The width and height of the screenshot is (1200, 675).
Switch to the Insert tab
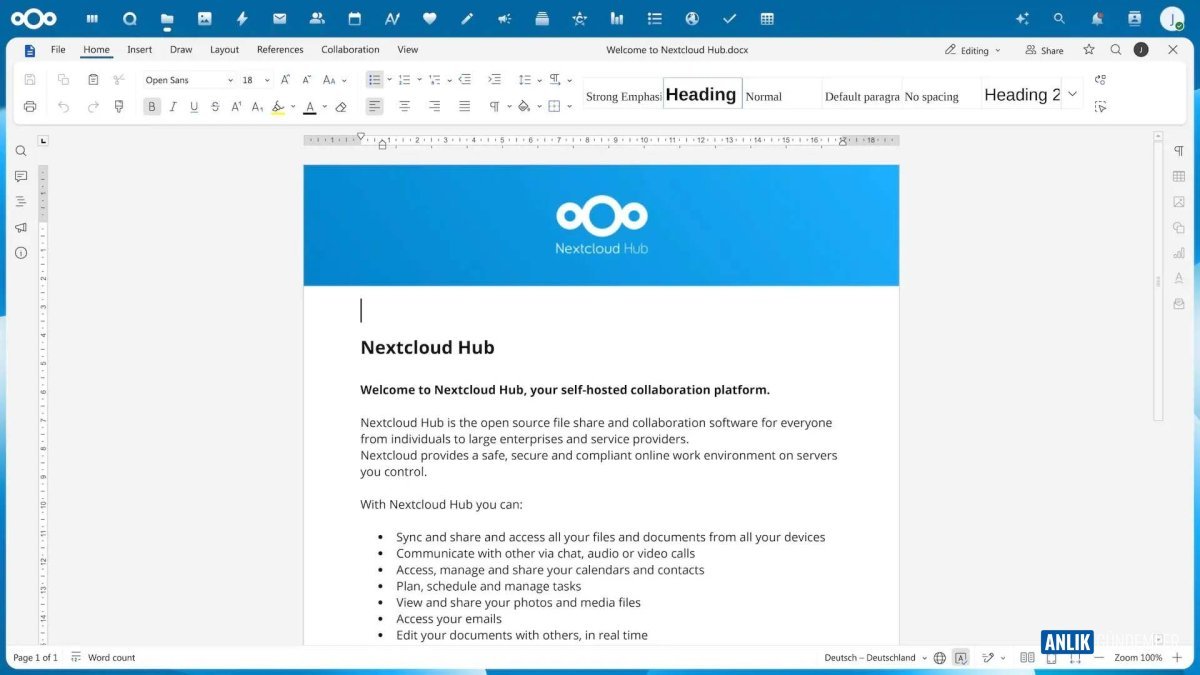point(140,49)
